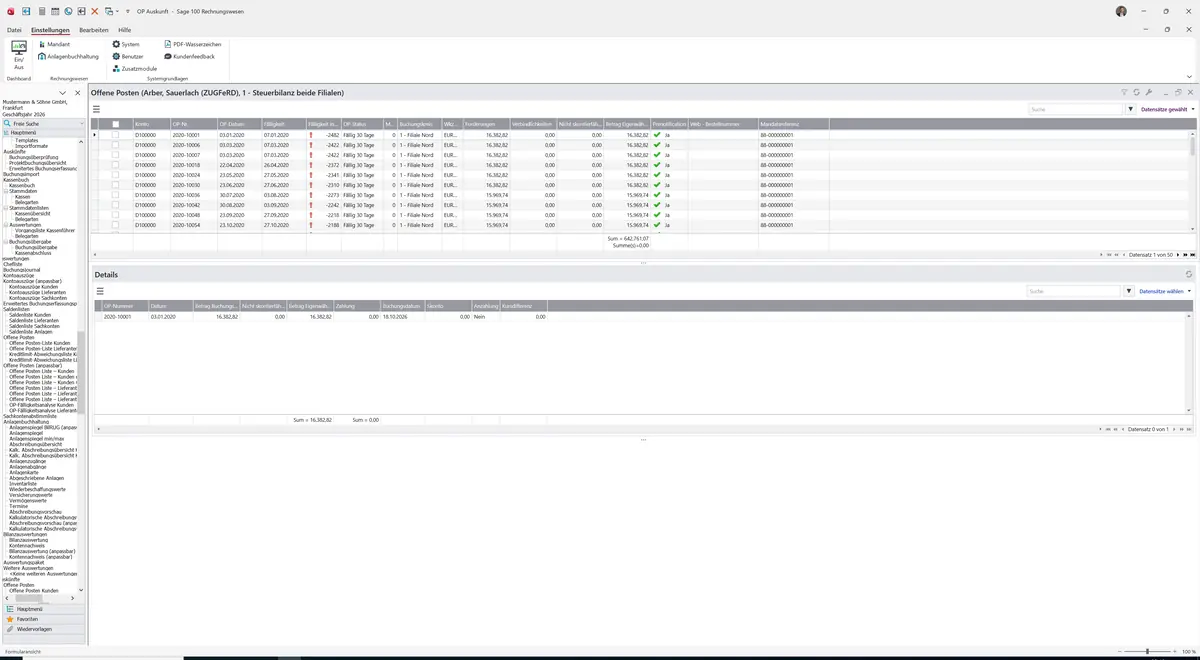The image size is (1200, 660).
Task: Collapse the ribbon chevron
Action: tap(1188, 76)
